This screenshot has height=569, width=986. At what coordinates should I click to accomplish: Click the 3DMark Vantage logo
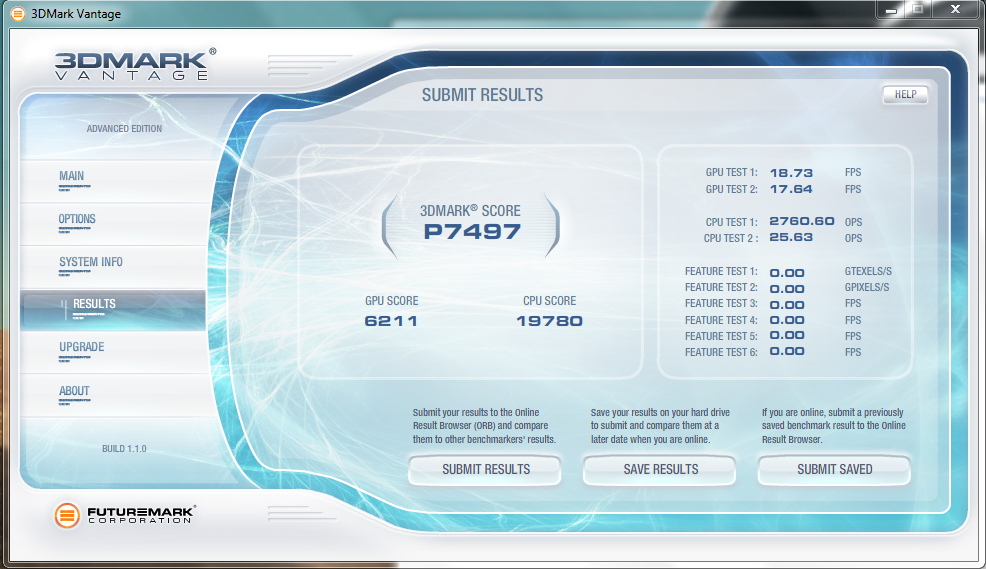coord(135,64)
